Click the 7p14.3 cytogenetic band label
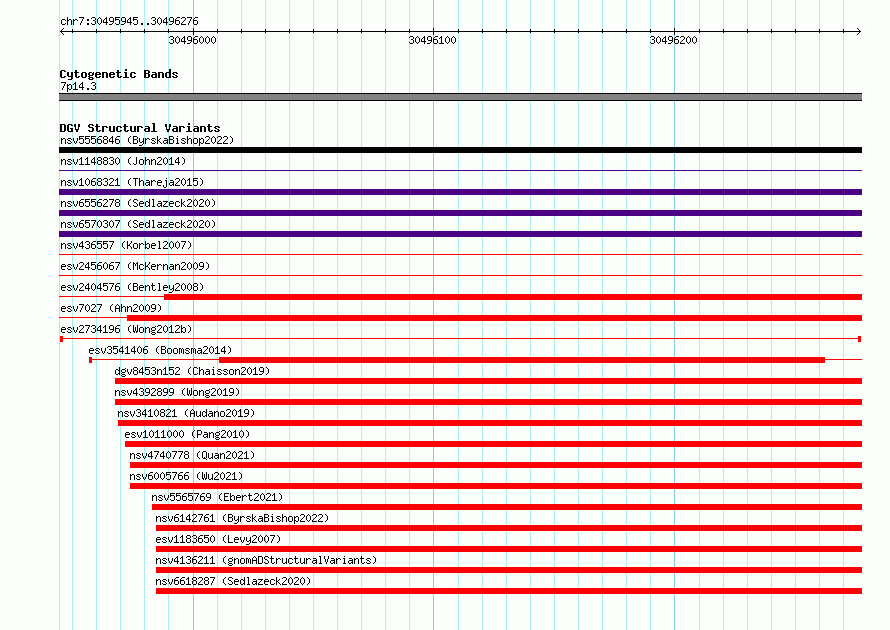Image resolution: width=890 pixels, height=630 pixels. tap(78, 86)
